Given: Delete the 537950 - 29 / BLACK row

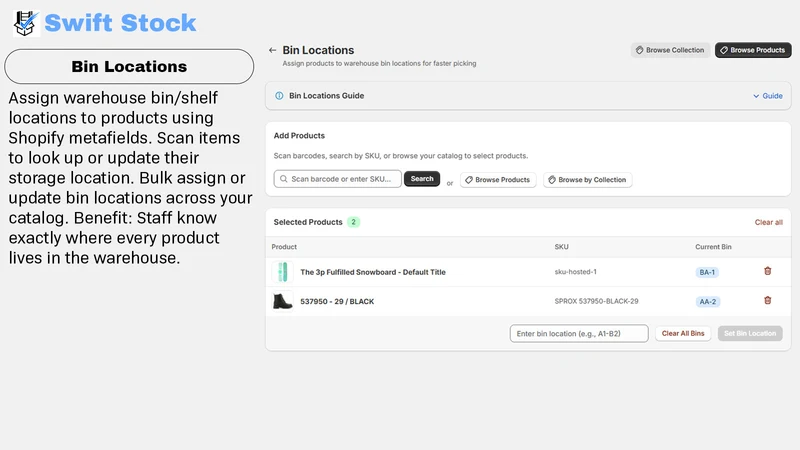Looking at the screenshot, I should 767,301.
